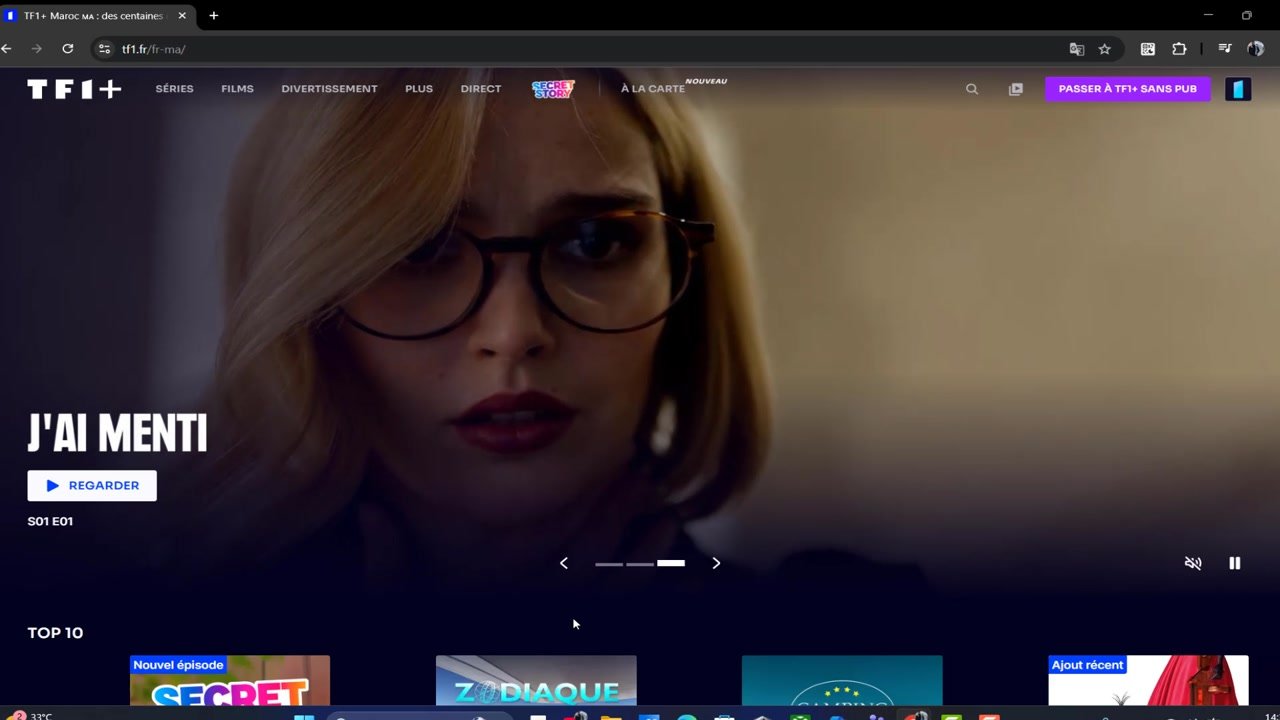The image size is (1280, 720).
Task: Close the TF1+ Maroc tab
Action: click(182, 16)
